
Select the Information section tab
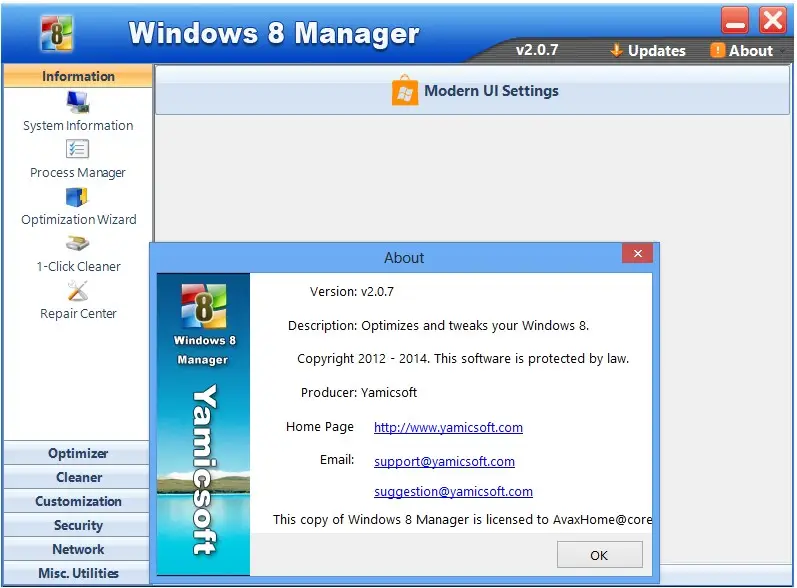coord(78,76)
